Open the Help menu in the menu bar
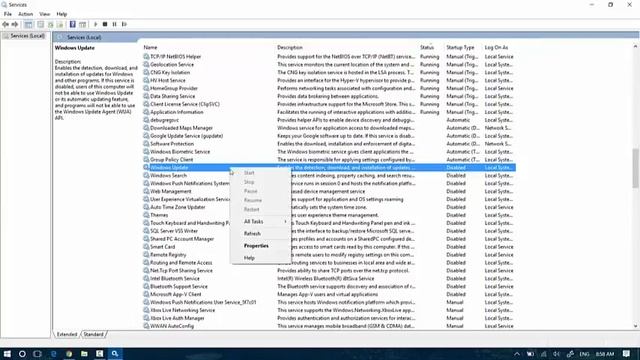Screen dimensions: 640x360 point(62,14)
